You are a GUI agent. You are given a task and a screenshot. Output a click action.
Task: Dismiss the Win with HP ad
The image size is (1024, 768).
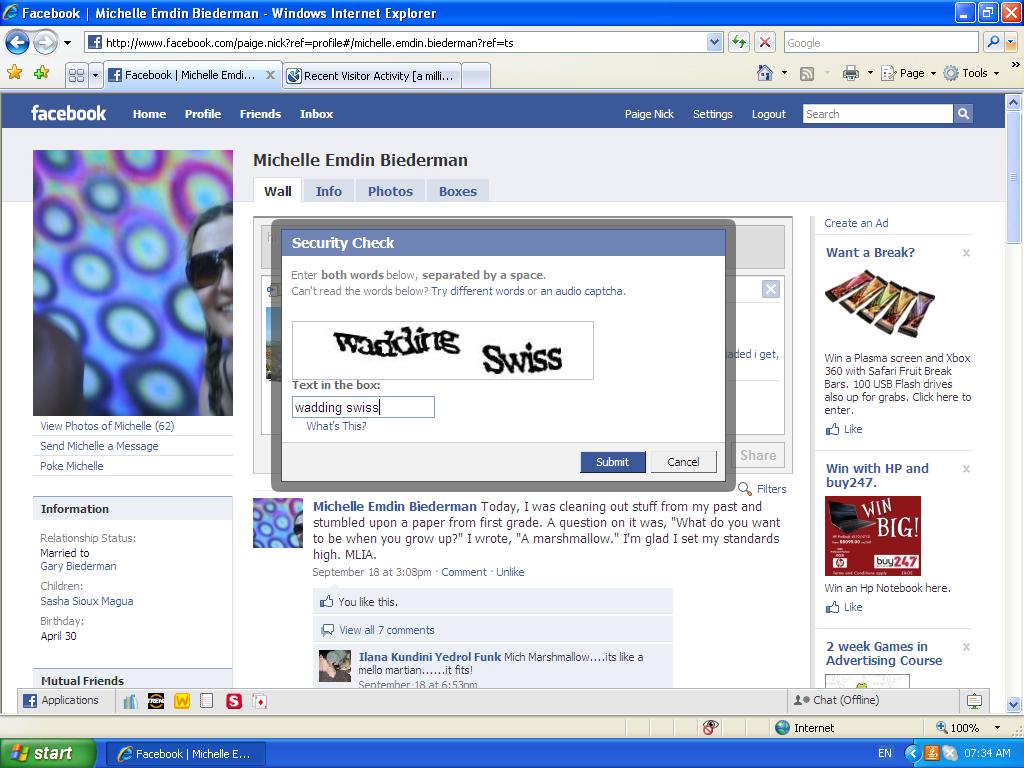[x=967, y=469]
